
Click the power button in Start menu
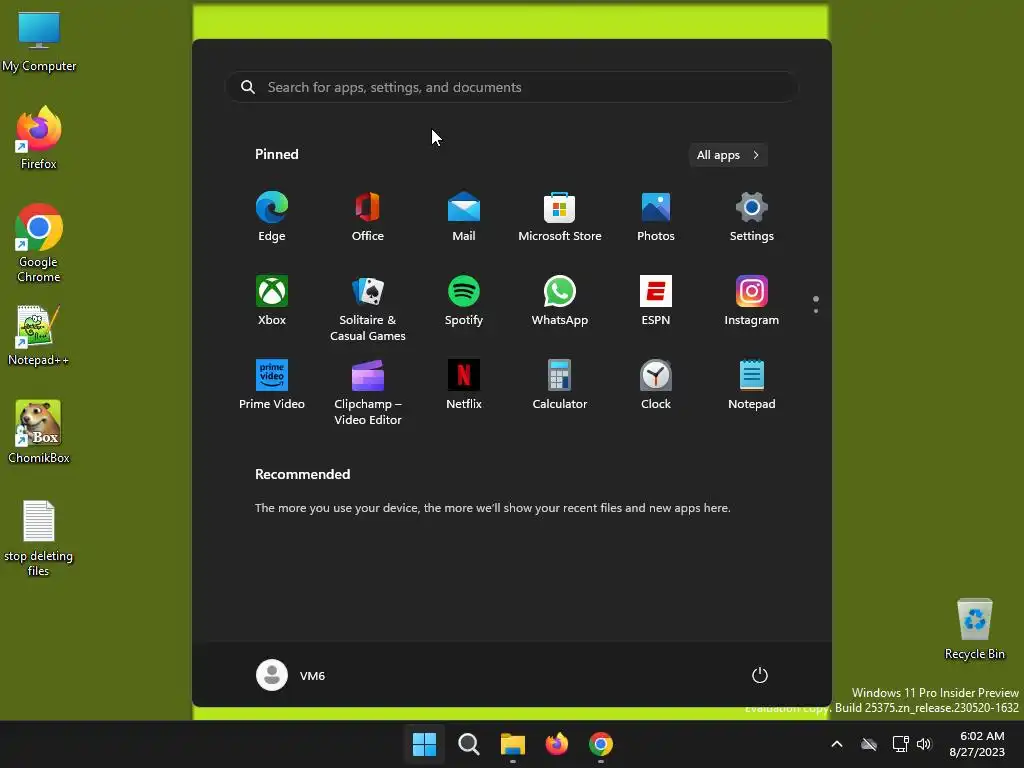(x=760, y=675)
